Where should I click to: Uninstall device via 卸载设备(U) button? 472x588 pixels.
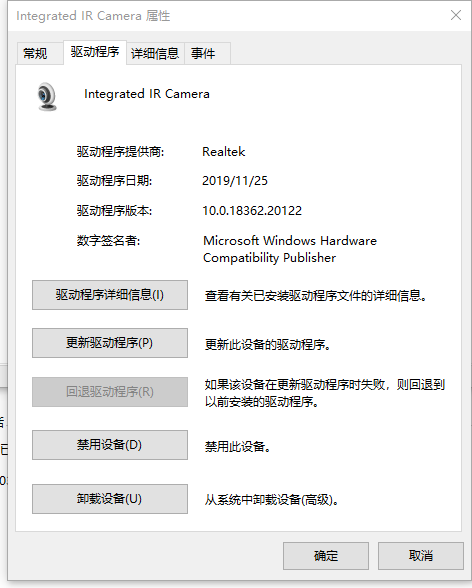pyautogui.click(x=110, y=499)
